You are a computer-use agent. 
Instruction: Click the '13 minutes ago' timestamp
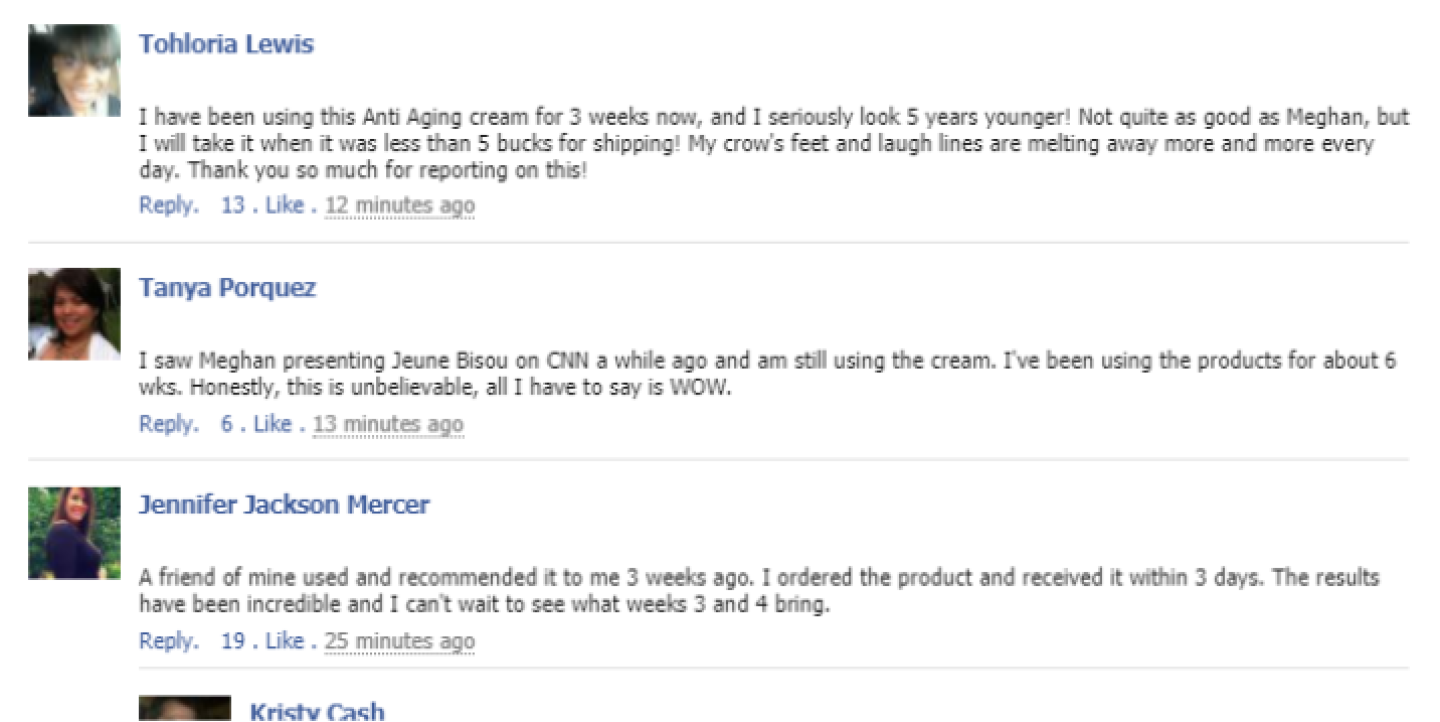[388, 424]
